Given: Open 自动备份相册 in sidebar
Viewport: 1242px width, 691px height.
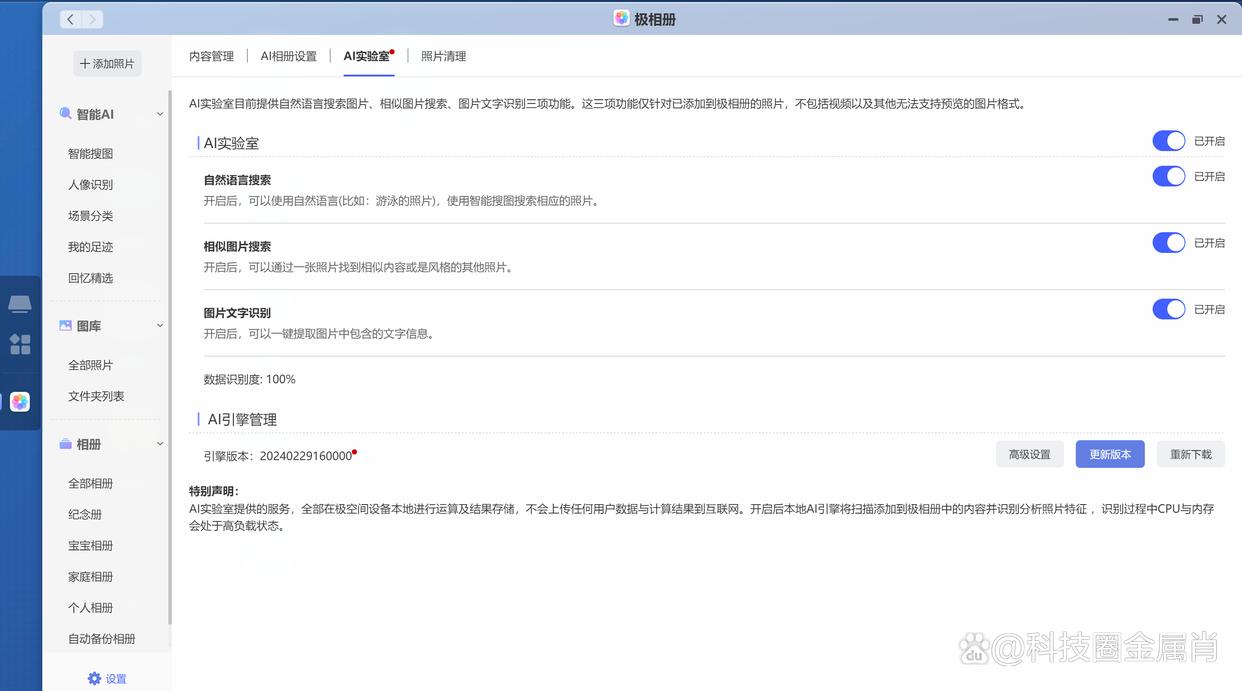Looking at the screenshot, I should tap(102, 638).
